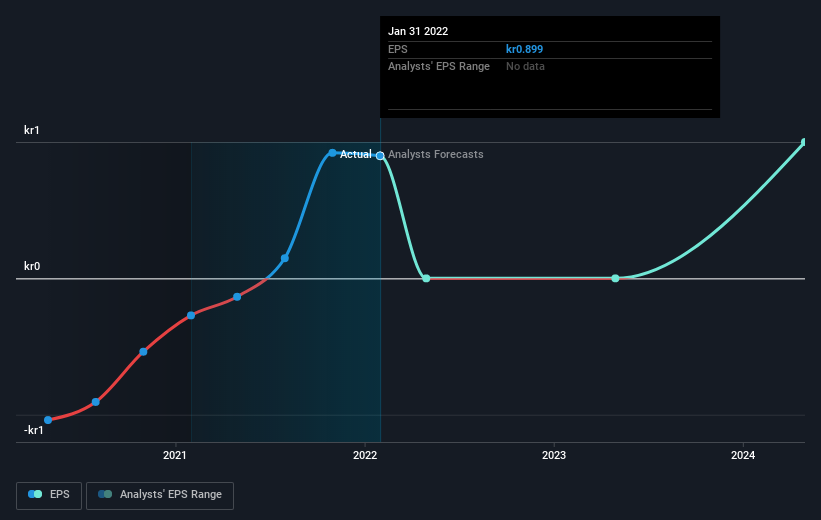This screenshot has width=821, height=520.
Task: Click the Jan 31 2022 tooltip date
Action: tap(418, 31)
